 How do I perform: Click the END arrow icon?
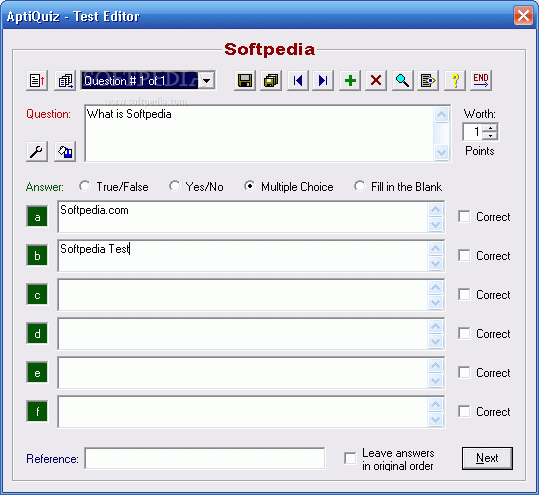pyautogui.click(x=481, y=81)
